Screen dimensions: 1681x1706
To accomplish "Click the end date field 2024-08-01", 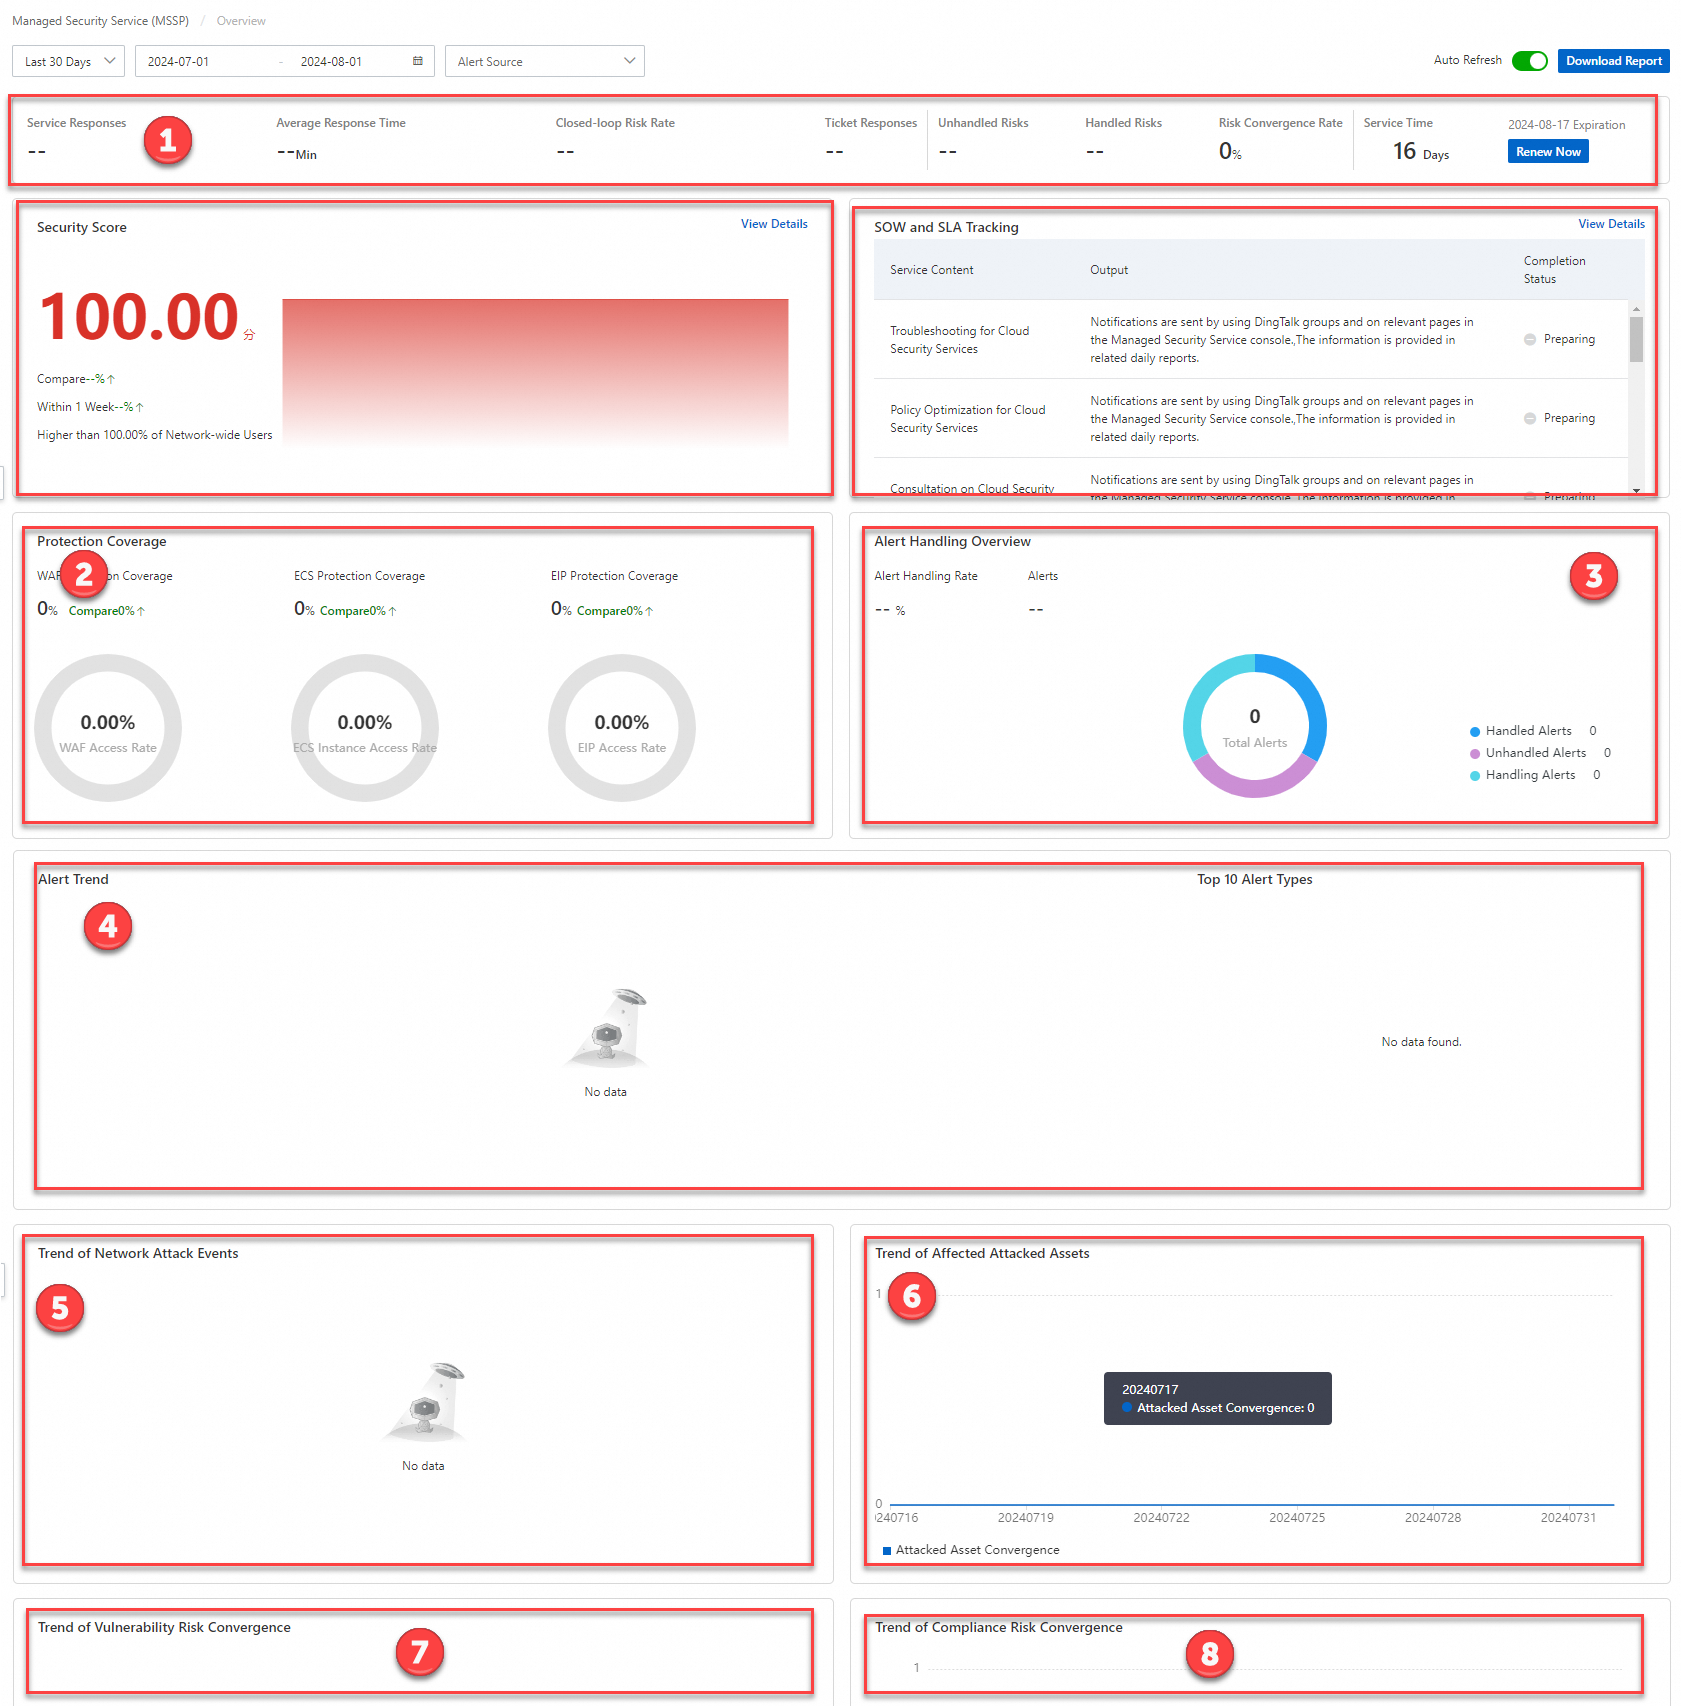I will (x=332, y=62).
